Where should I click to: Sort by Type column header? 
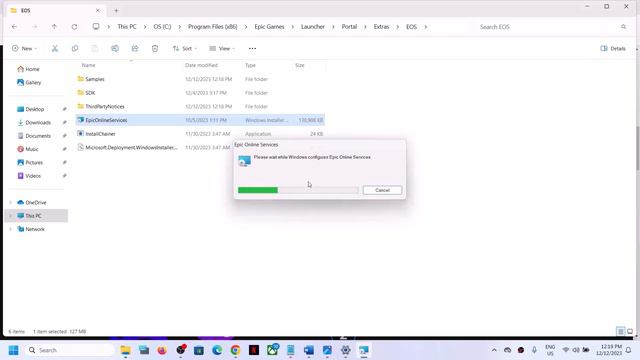(x=250, y=65)
